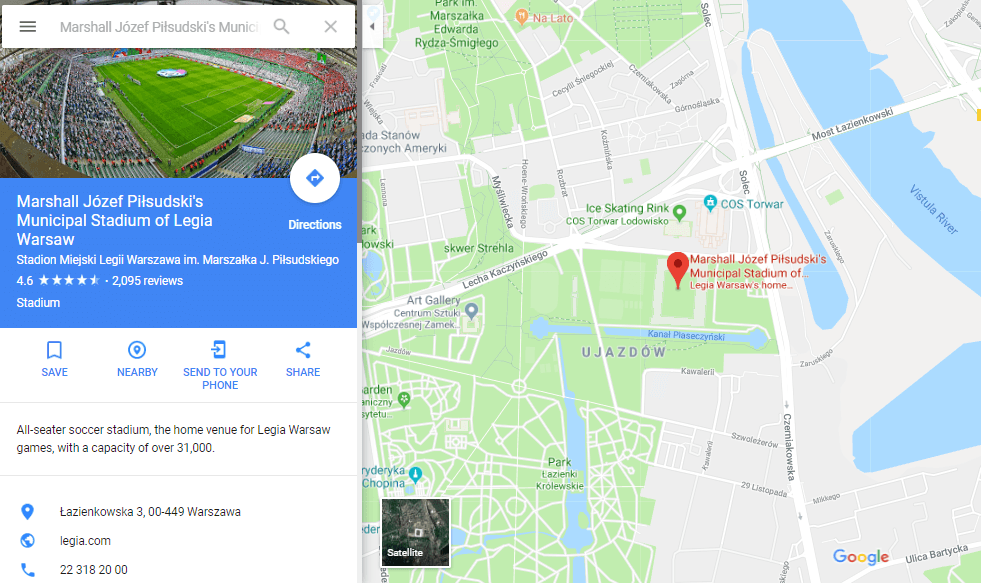Open the stadium photo at the top

178,113
